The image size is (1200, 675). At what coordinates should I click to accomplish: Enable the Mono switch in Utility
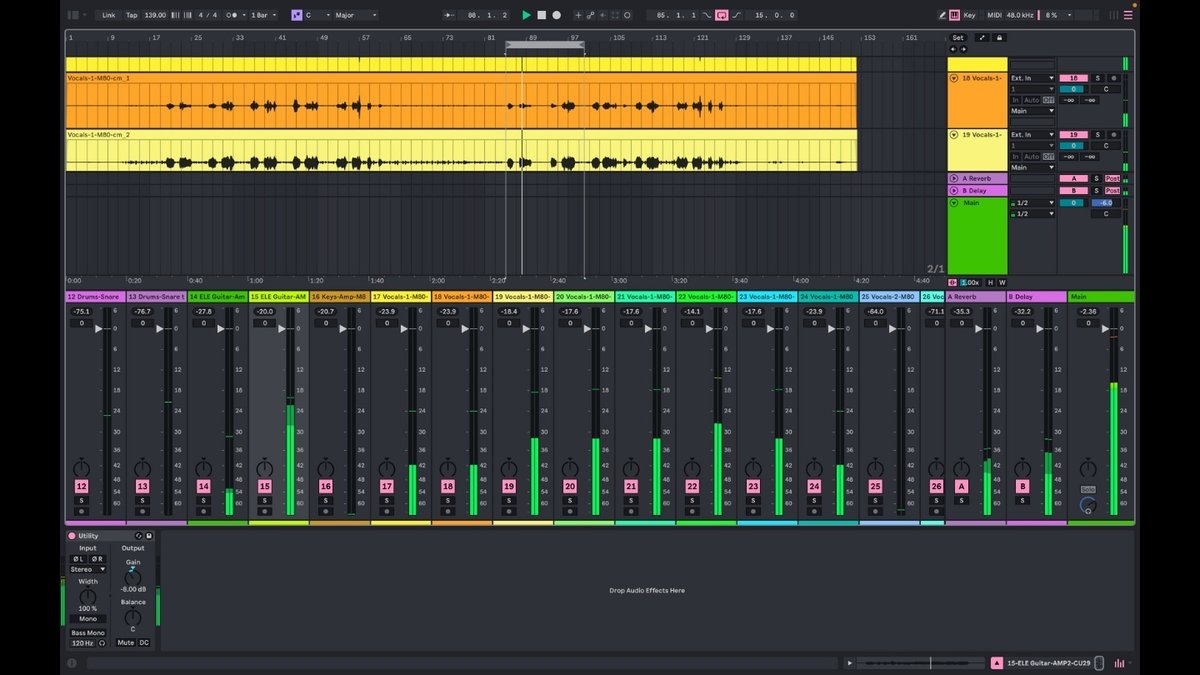(x=88, y=619)
